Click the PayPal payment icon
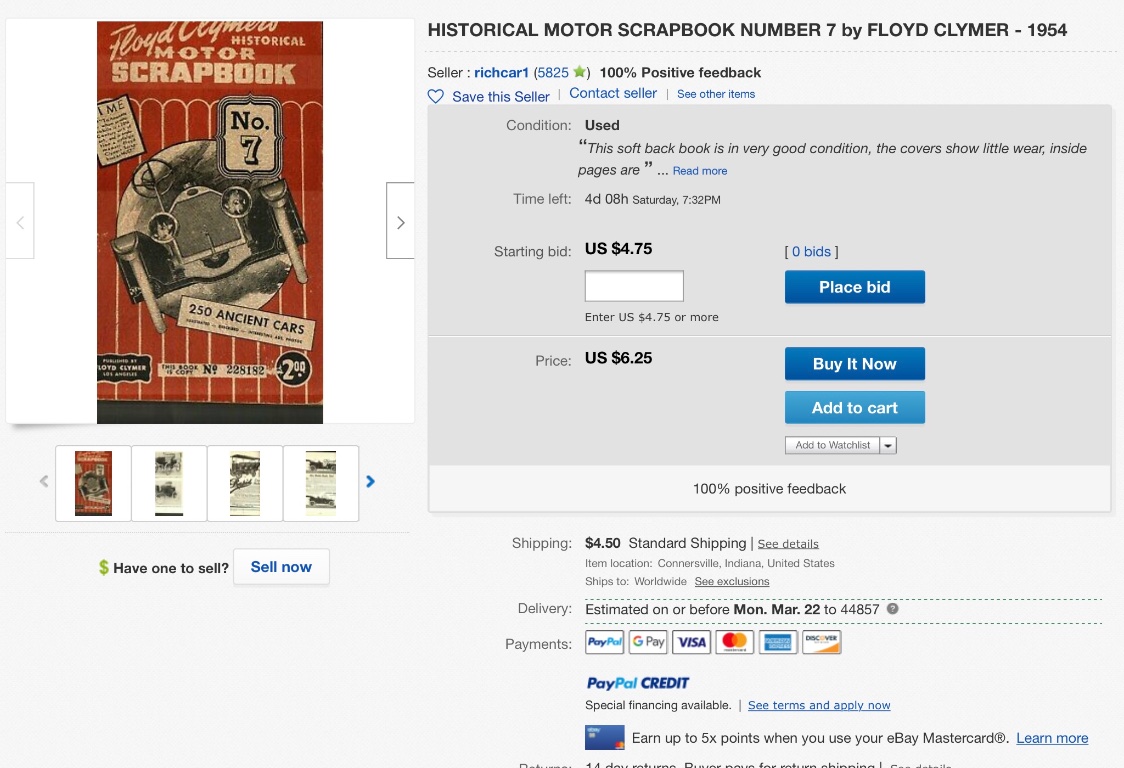The height and width of the screenshot is (768, 1124). (605, 642)
